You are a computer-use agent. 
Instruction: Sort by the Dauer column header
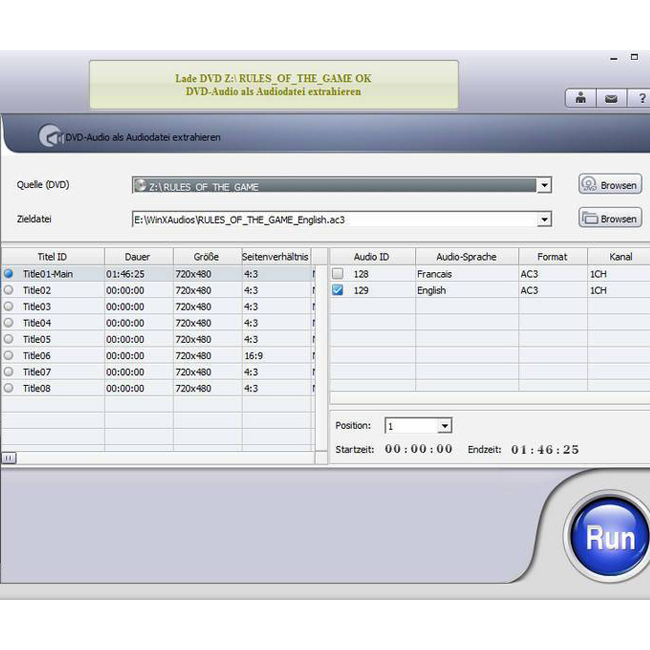point(138,257)
